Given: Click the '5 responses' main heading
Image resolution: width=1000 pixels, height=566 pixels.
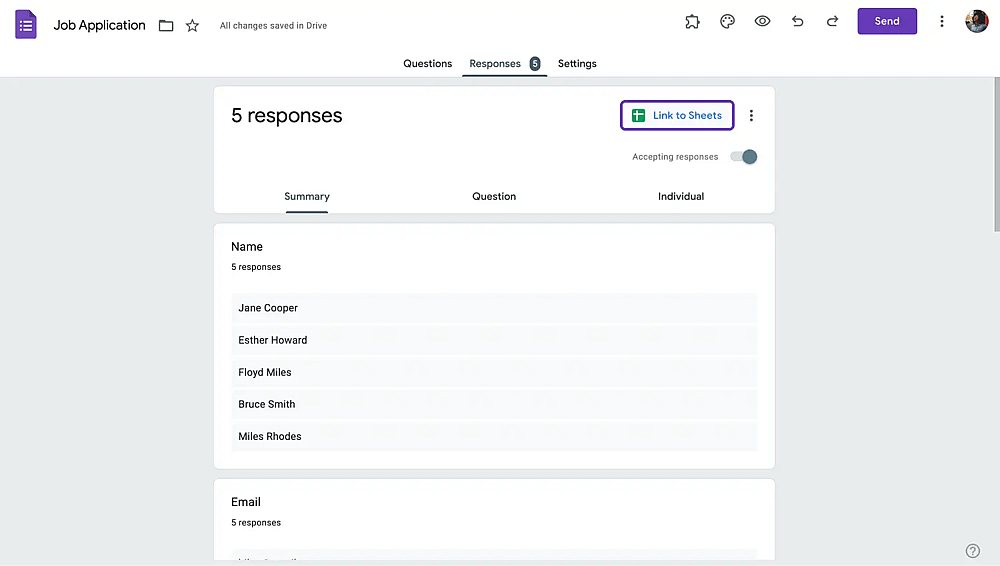Looking at the screenshot, I should click(286, 115).
